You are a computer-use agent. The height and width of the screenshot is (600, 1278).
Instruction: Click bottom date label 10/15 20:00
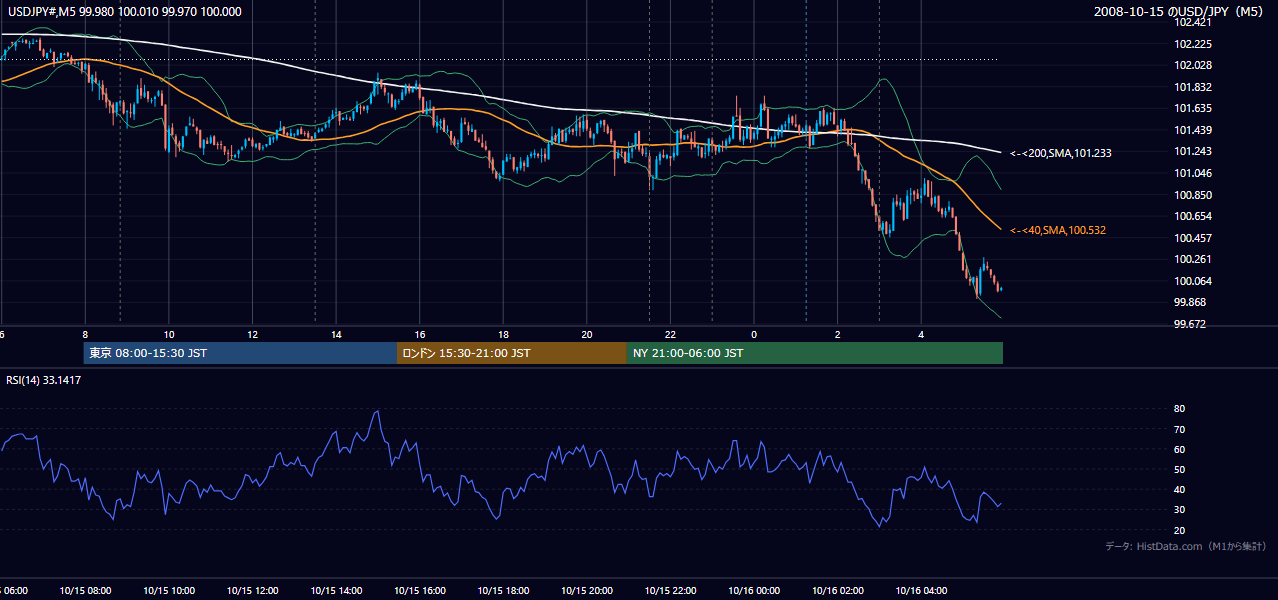[587, 590]
